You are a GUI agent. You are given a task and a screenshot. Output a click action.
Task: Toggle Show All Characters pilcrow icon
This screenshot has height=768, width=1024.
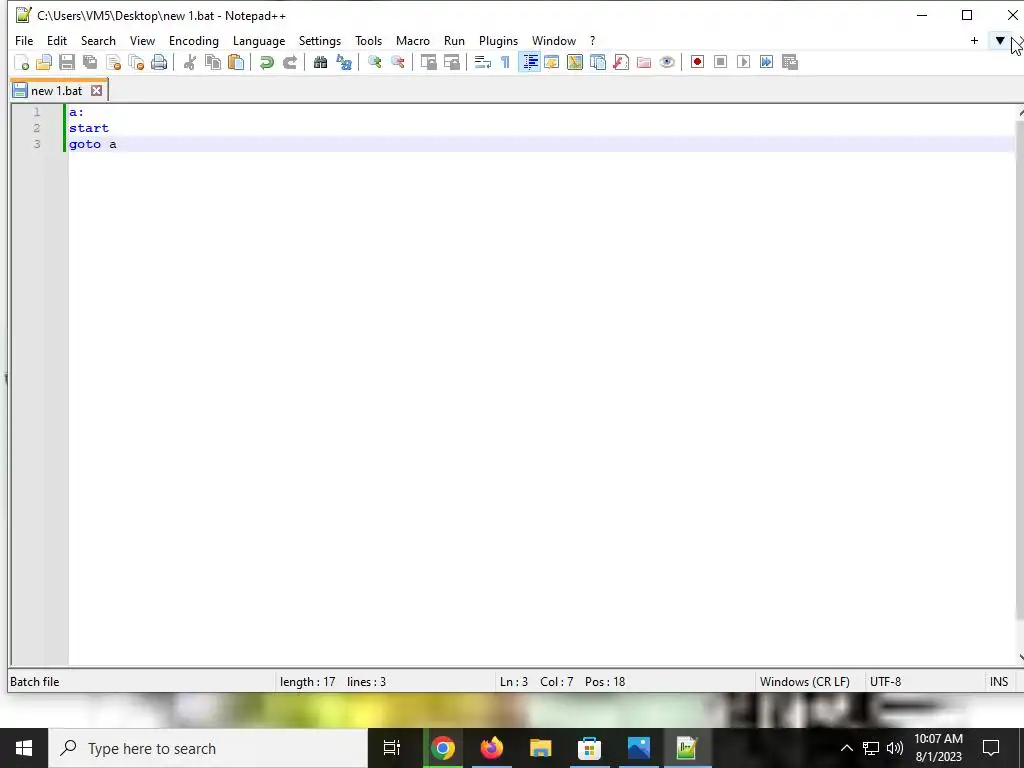(505, 62)
